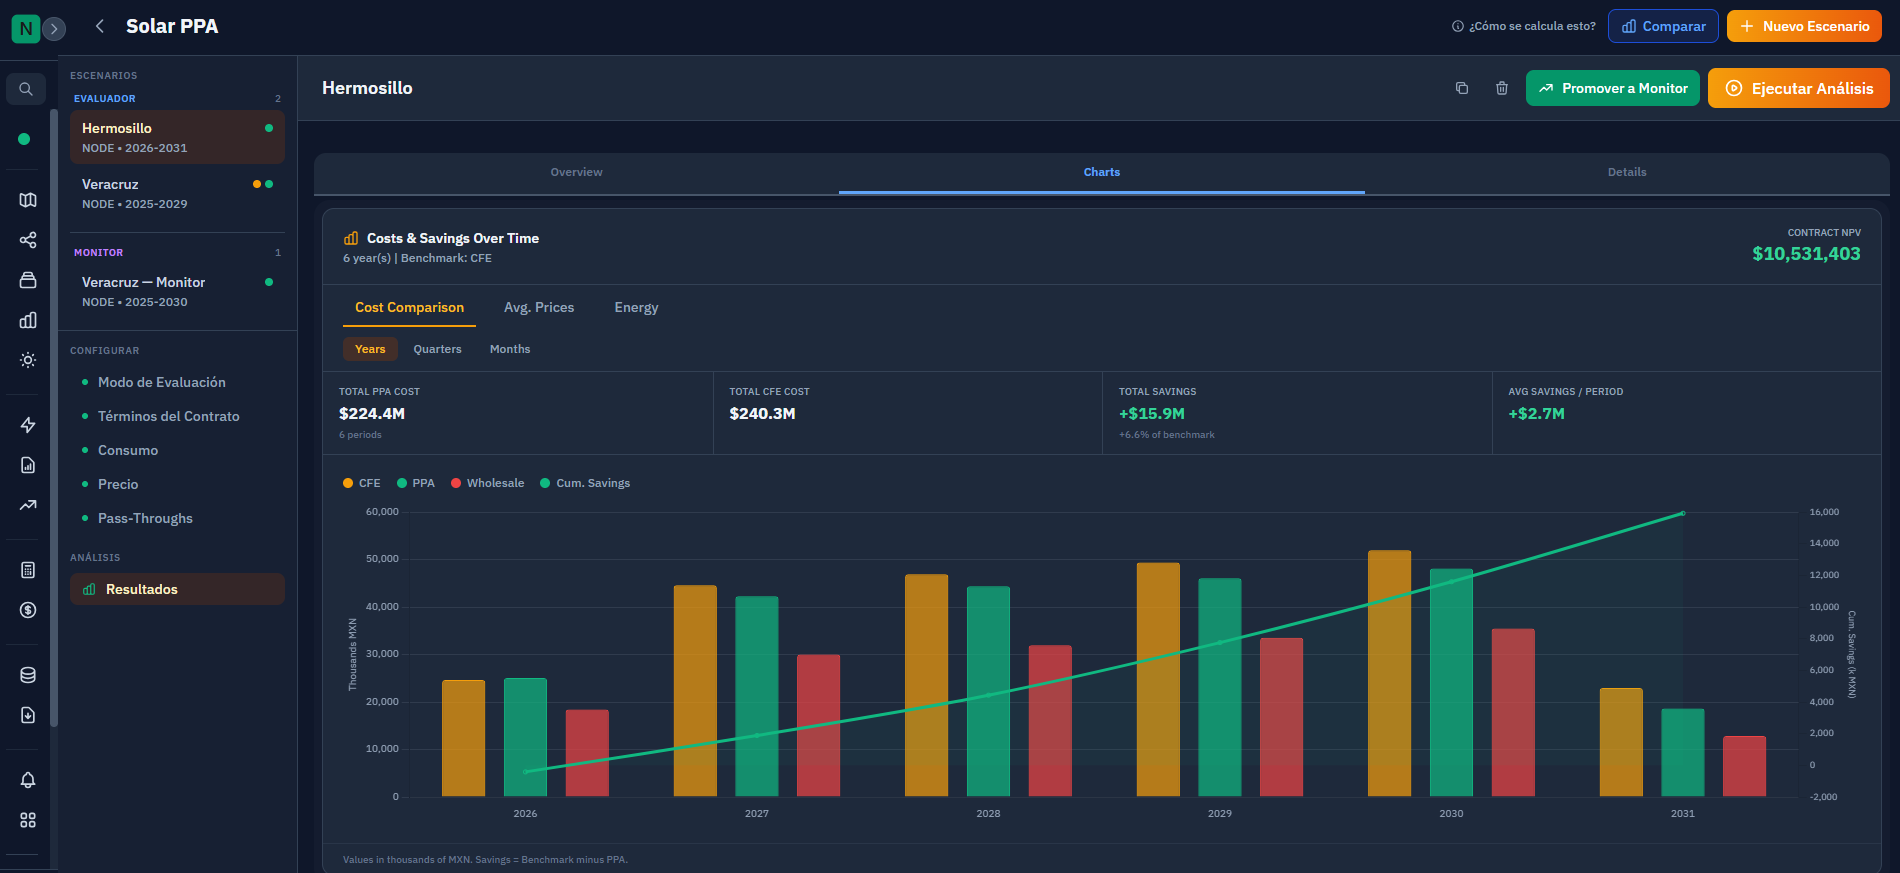
Task: Click the file download icon in left rail
Action: pos(28,715)
